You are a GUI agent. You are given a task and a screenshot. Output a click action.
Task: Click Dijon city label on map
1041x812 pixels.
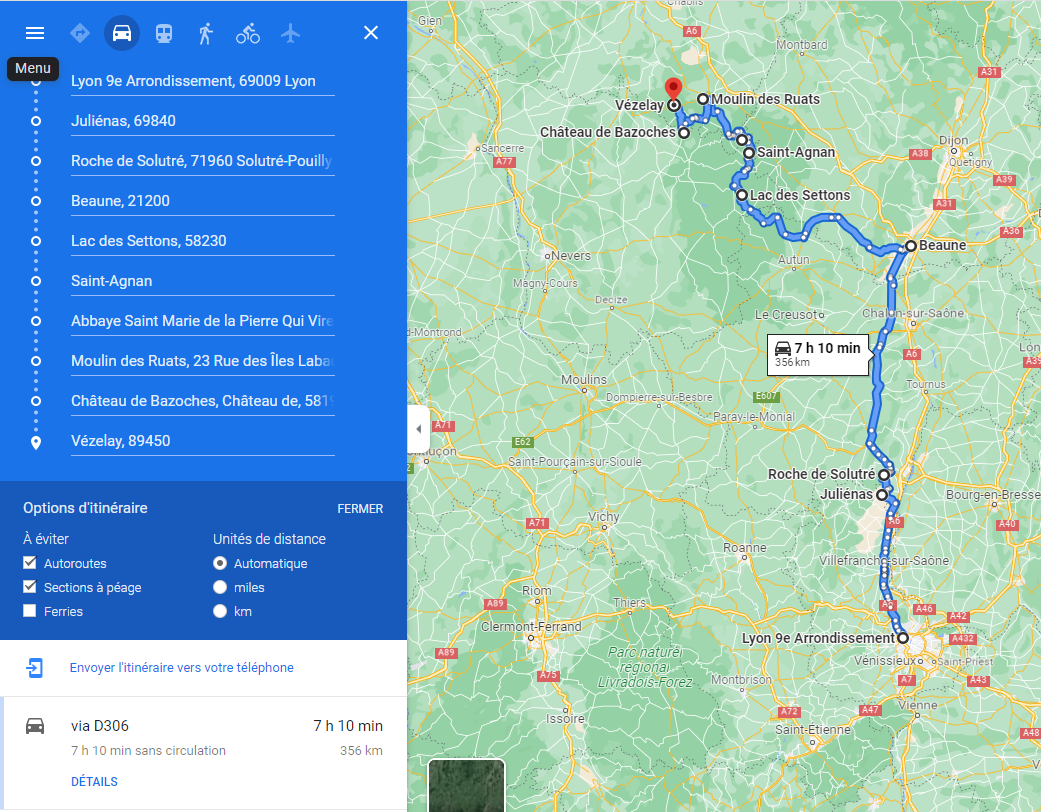953,140
